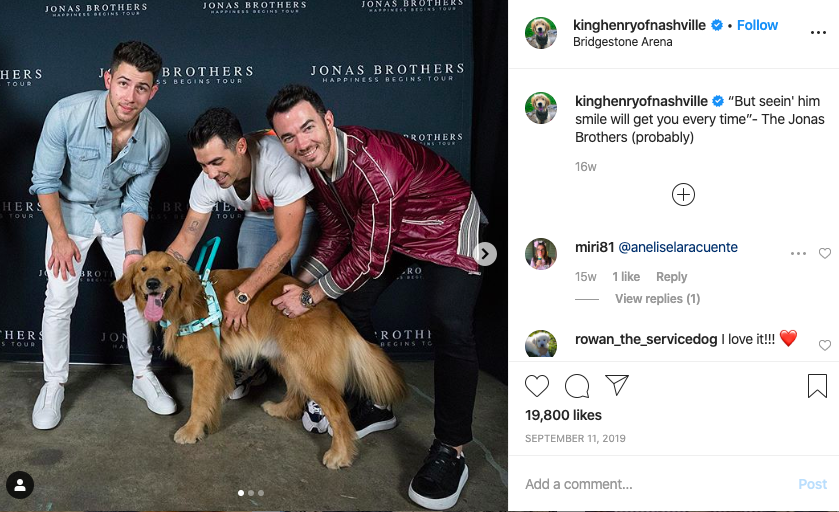Screen dimensions: 839x512
Task: Open the Bridgestone Arena location link
Action: pyautogui.click(x=622, y=42)
